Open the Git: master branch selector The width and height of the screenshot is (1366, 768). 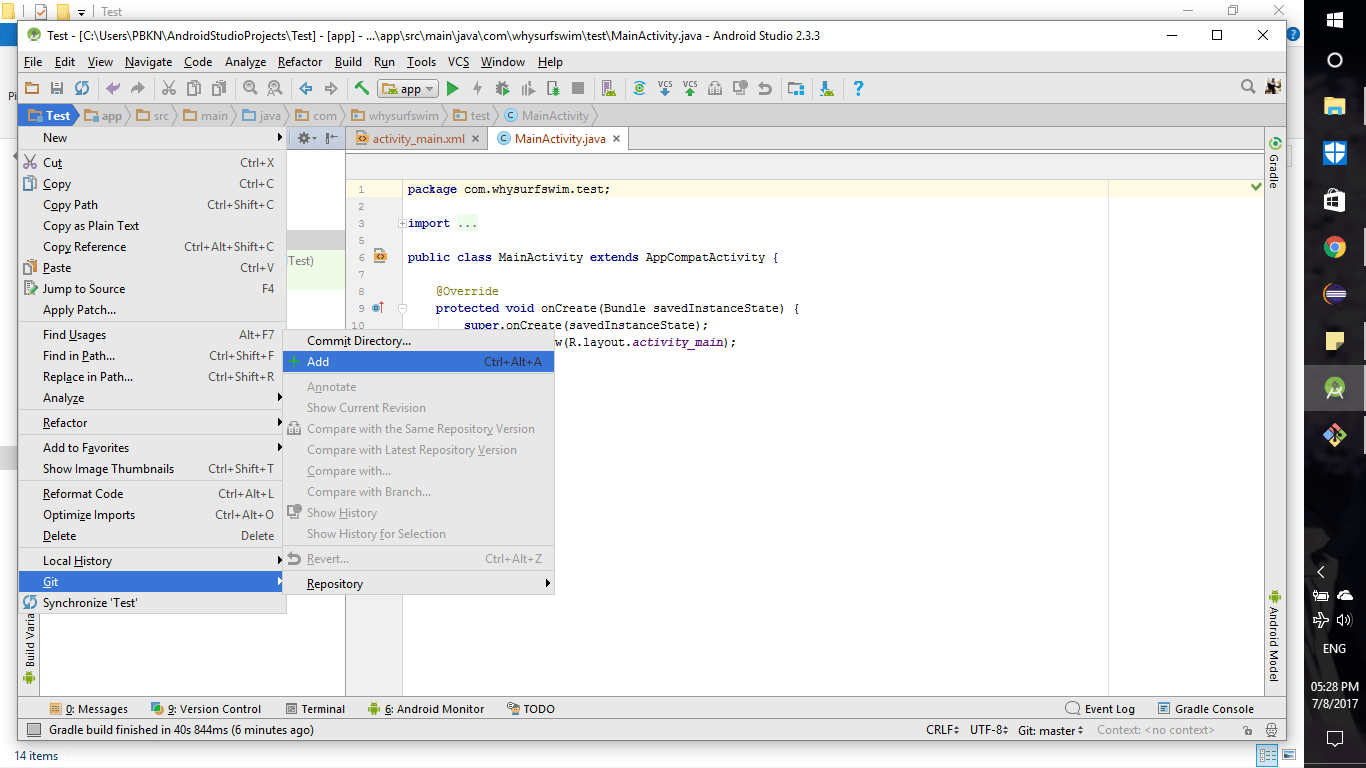click(x=1050, y=730)
